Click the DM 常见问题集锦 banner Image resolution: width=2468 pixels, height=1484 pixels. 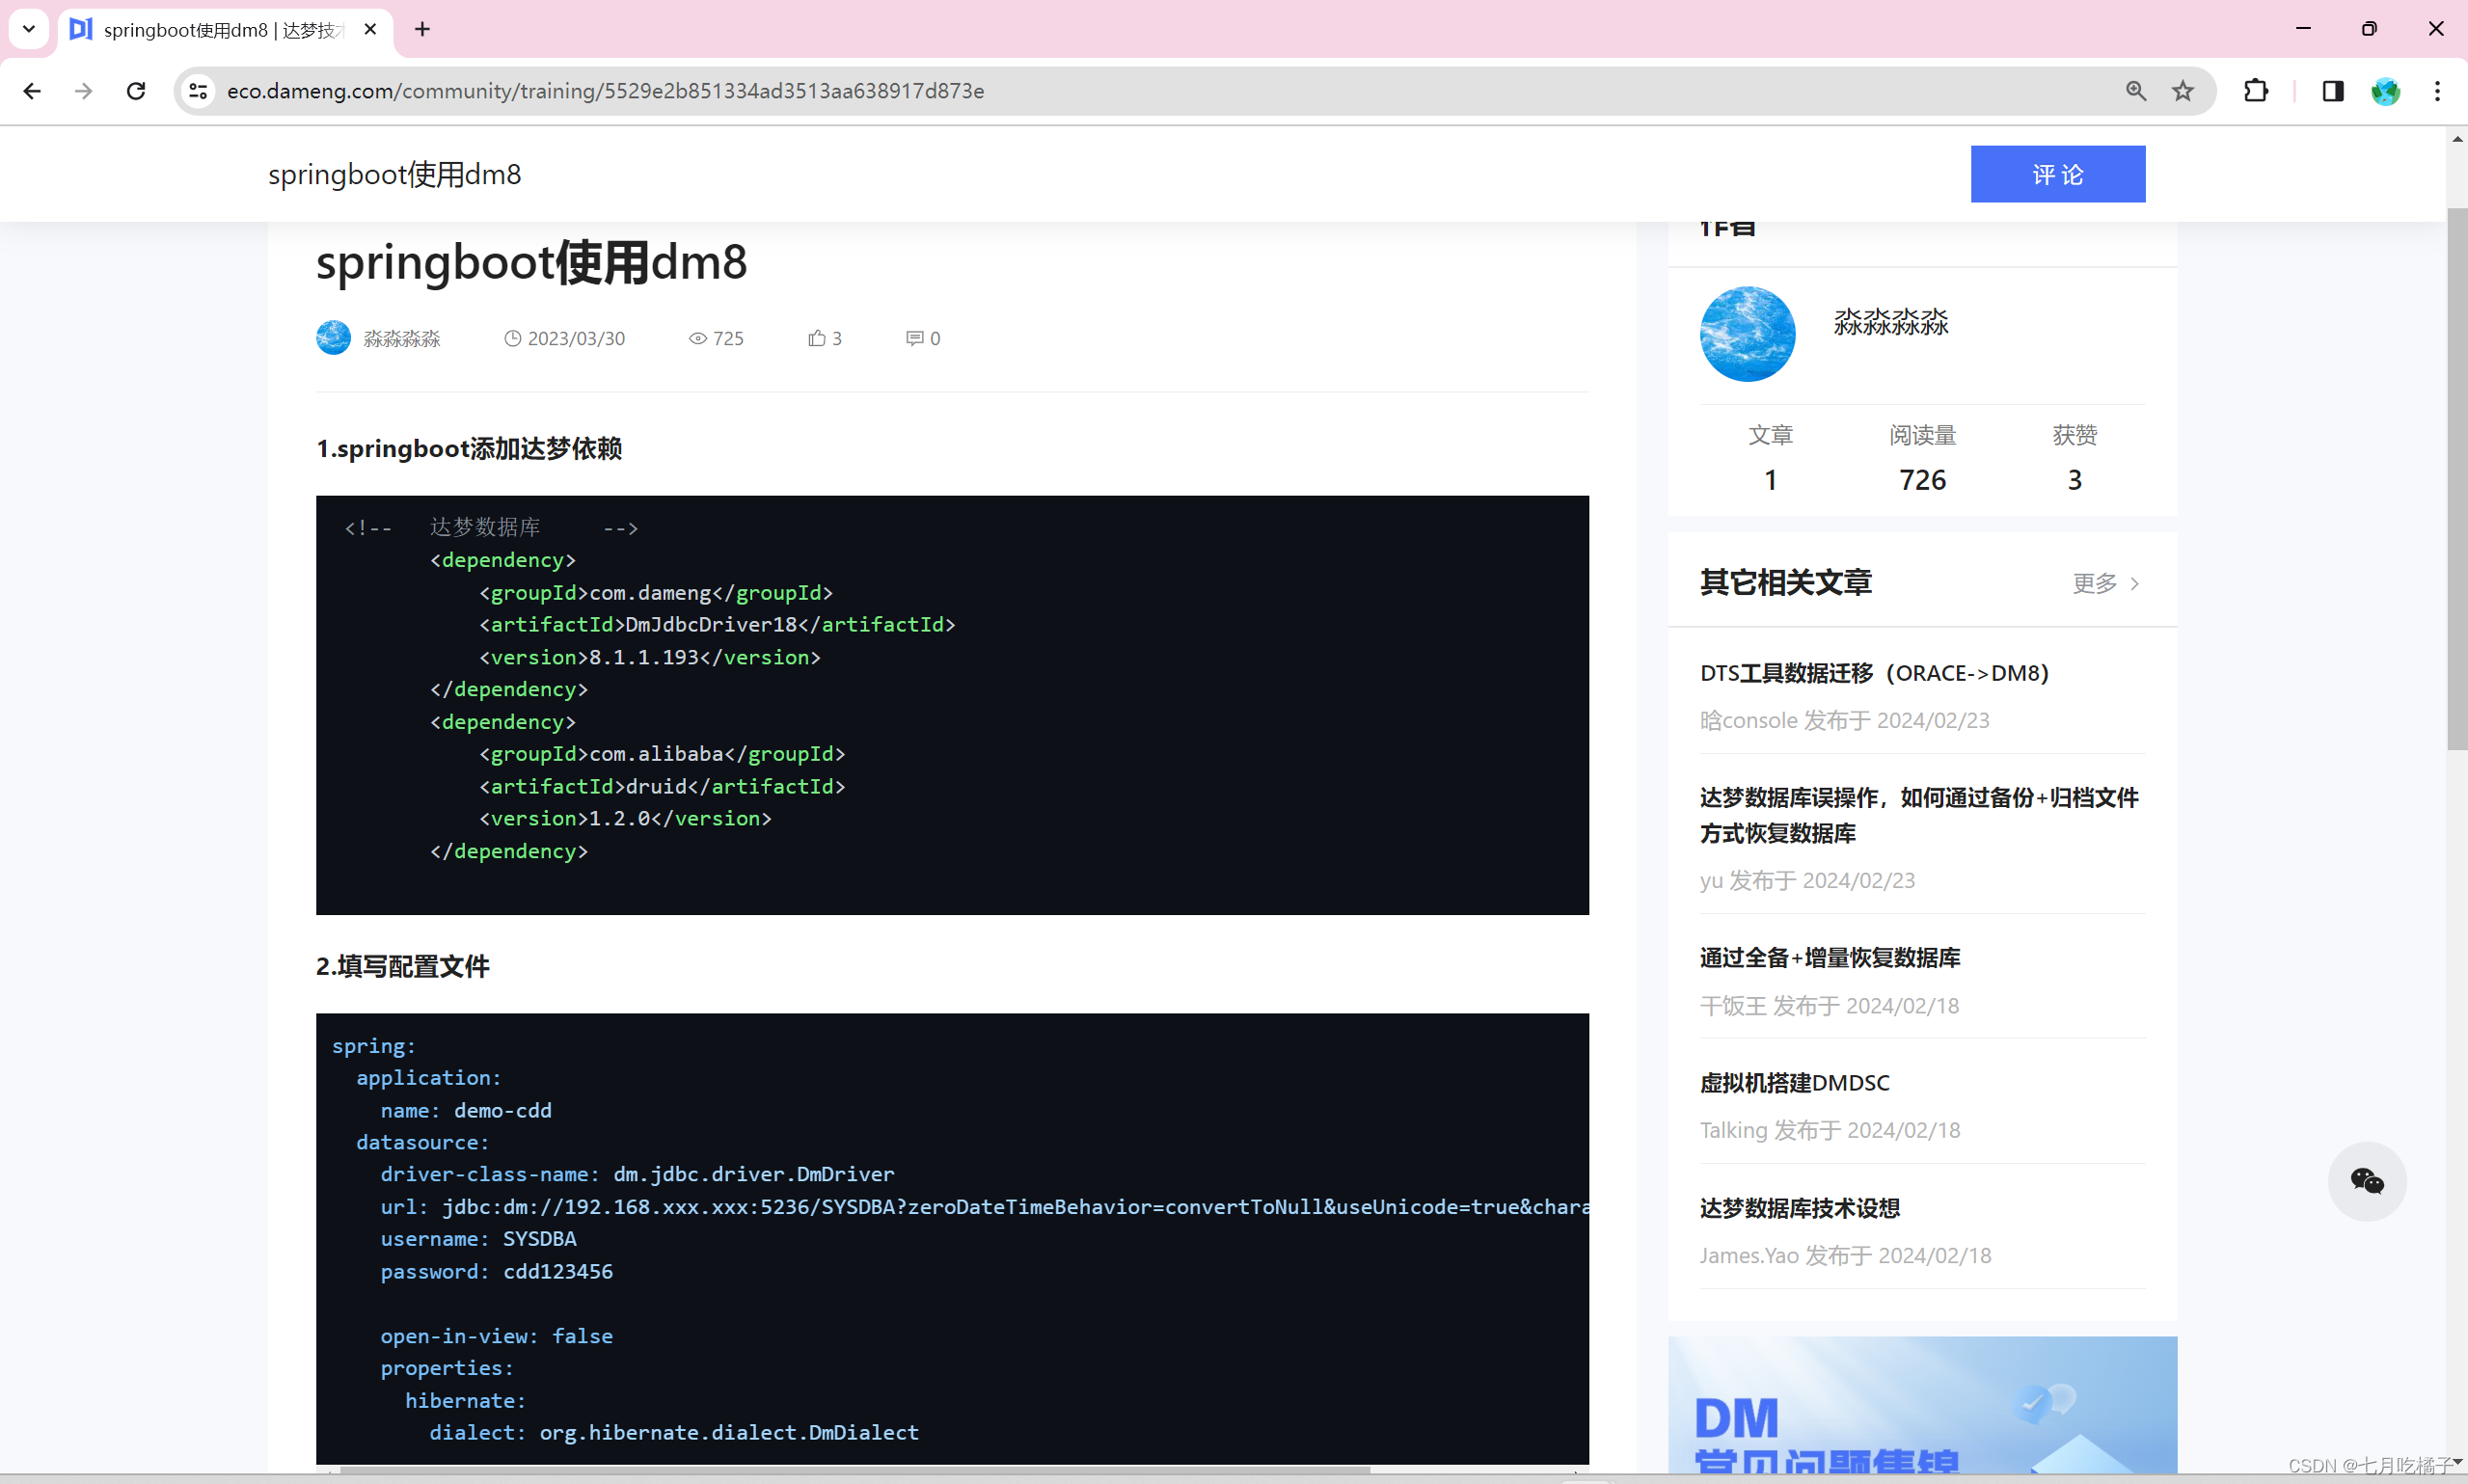1922,1405
